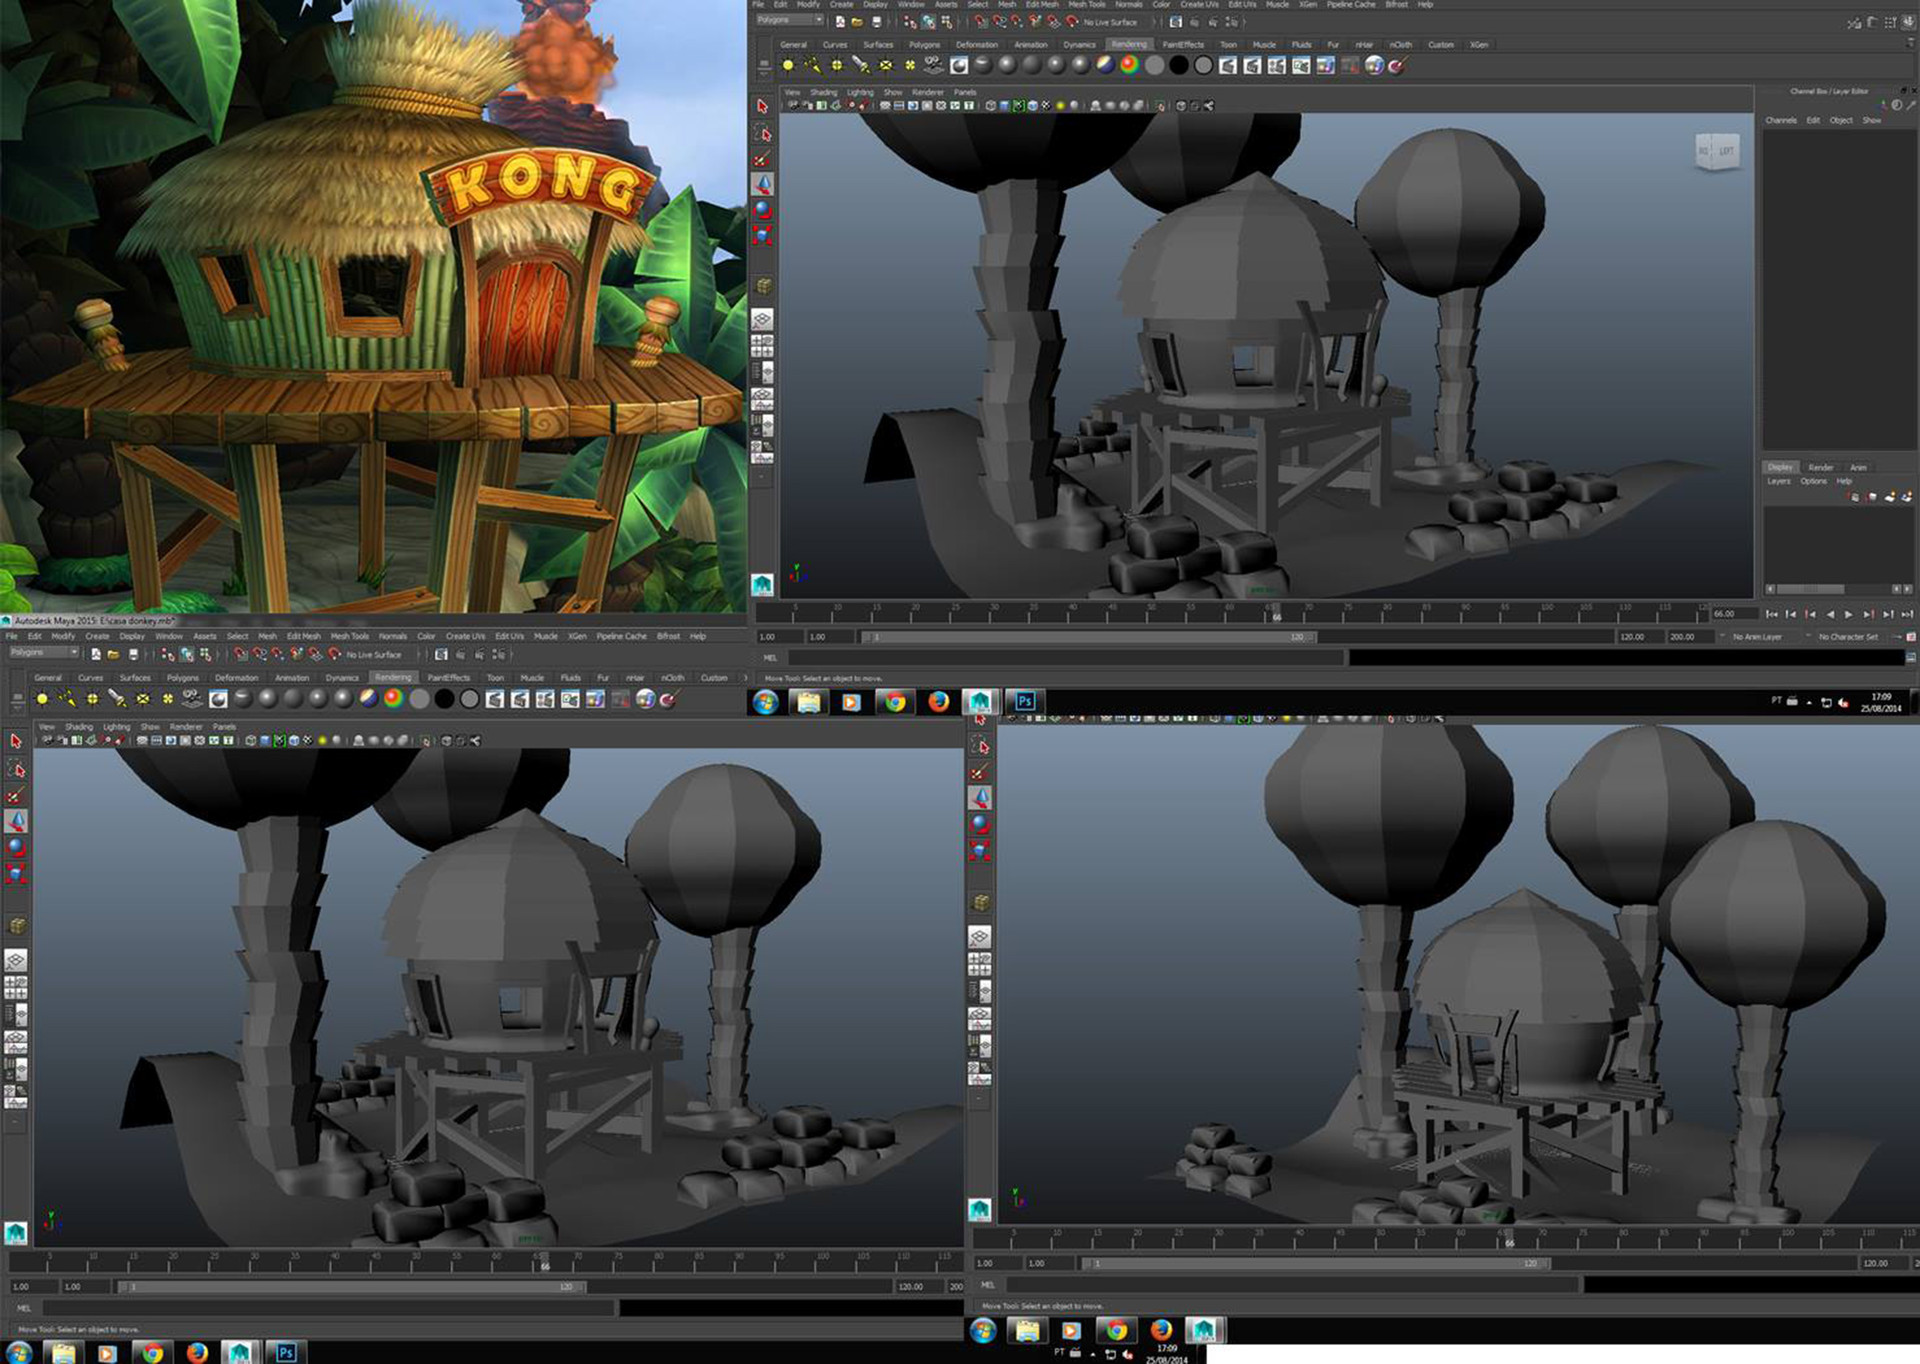The height and width of the screenshot is (1364, 1920).
Task: Click Chrome icon in middle taskbar
Action: (x=895, y=702)
